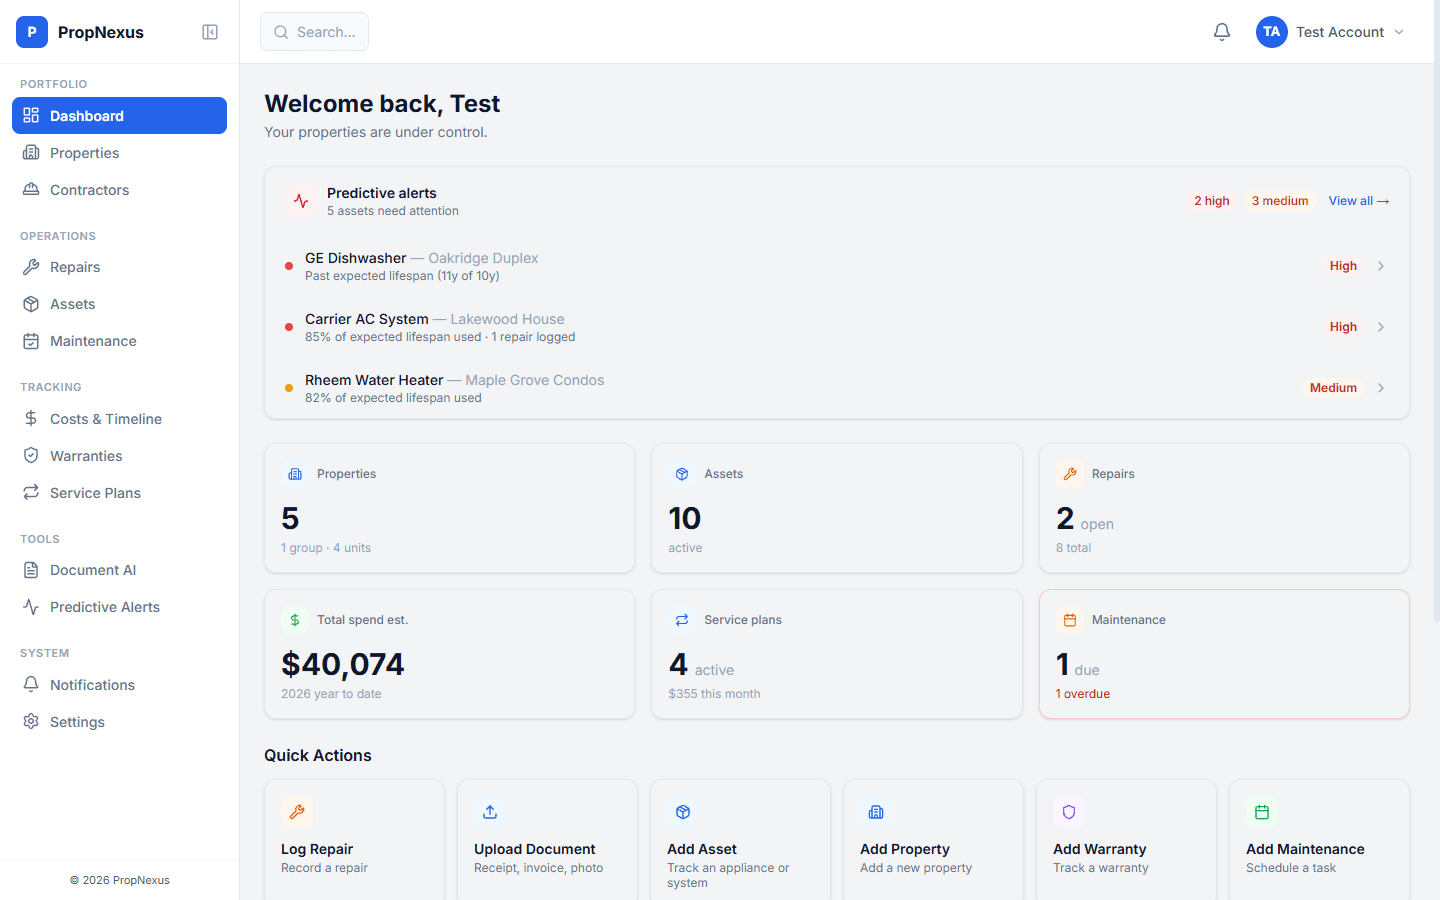Open Settings from the System section
The width and height of the screenshot is (1440, 900).
[x=77, y=721]
